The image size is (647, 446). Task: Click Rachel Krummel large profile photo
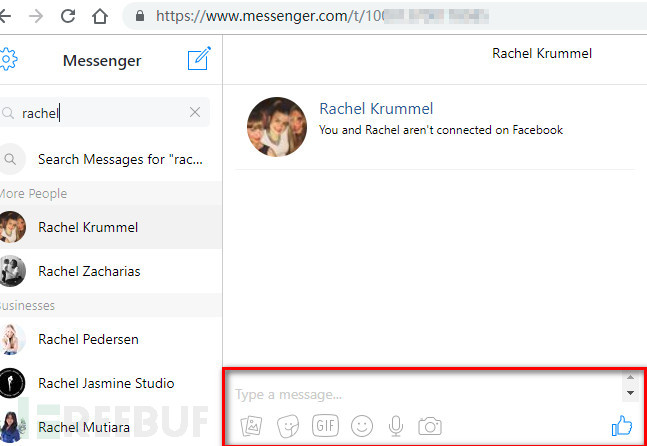(x=277, y=127)
